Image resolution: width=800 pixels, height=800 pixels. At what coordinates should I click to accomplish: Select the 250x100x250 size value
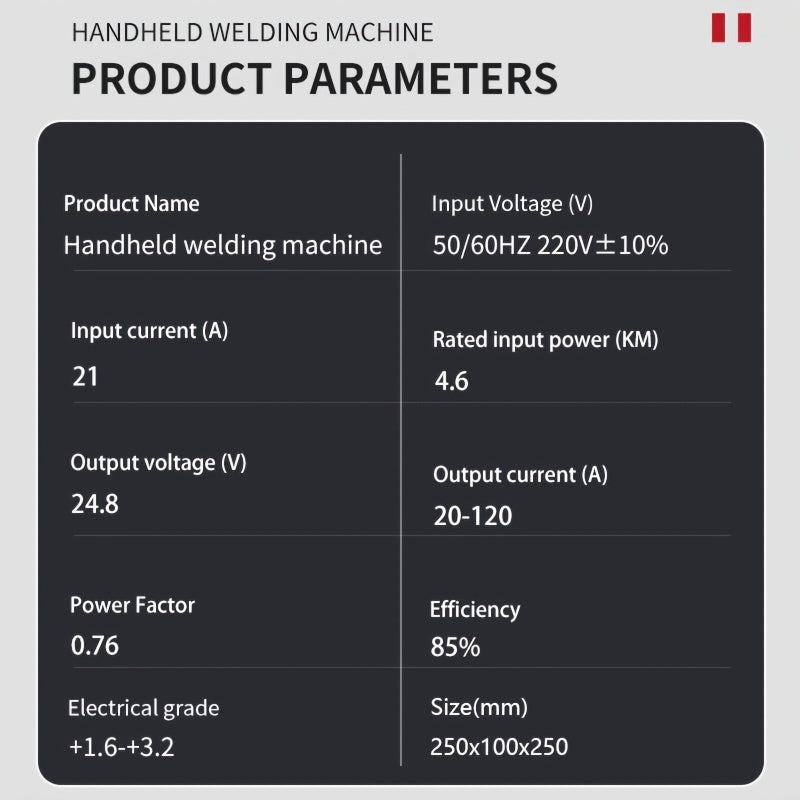point(499,747)
